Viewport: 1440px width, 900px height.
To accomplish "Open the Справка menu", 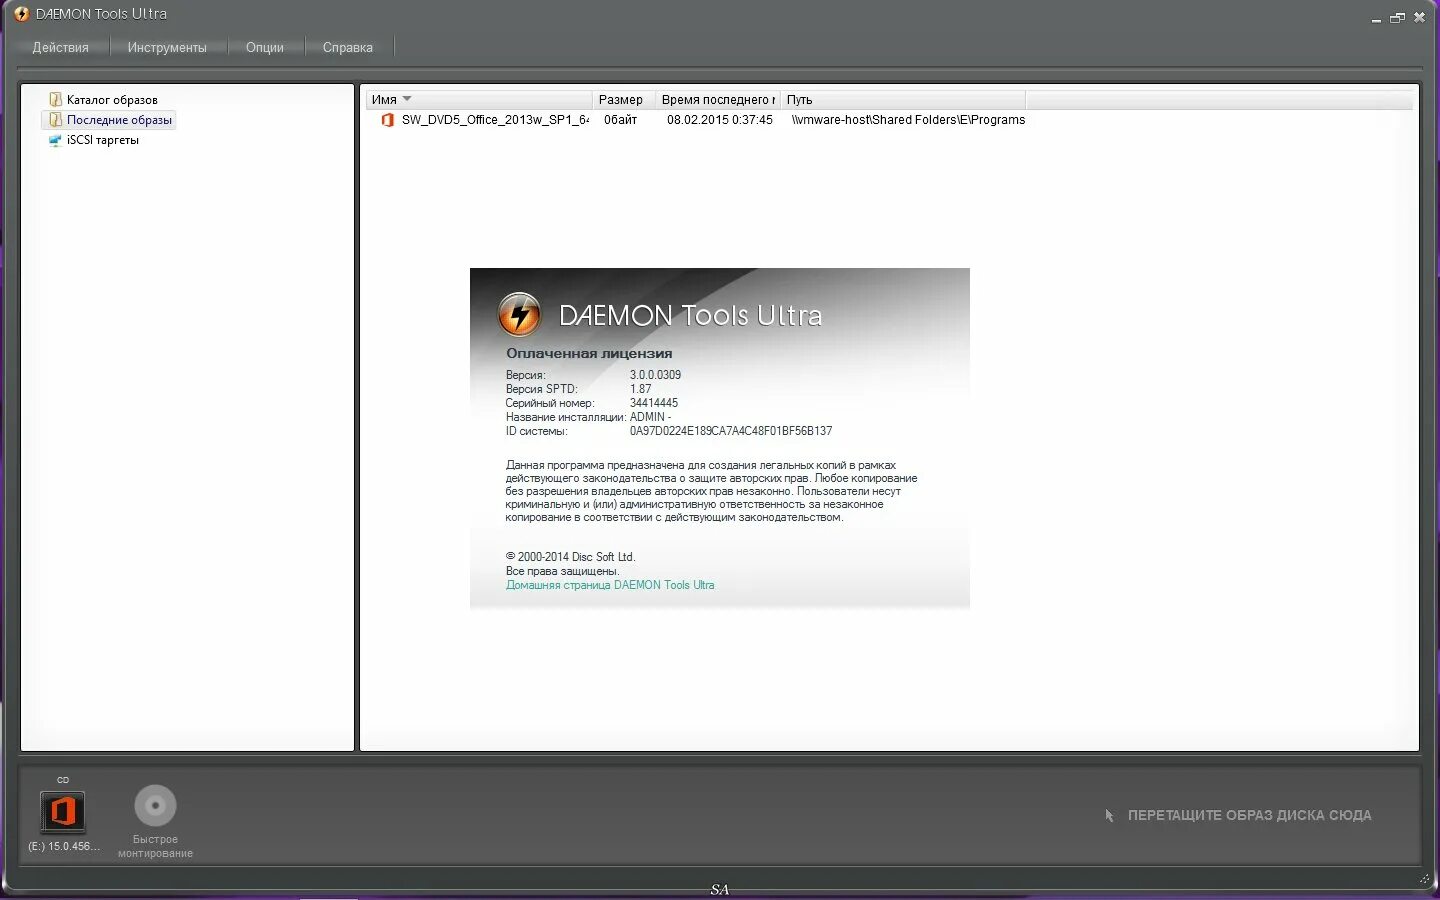I will tap(347, 47).
